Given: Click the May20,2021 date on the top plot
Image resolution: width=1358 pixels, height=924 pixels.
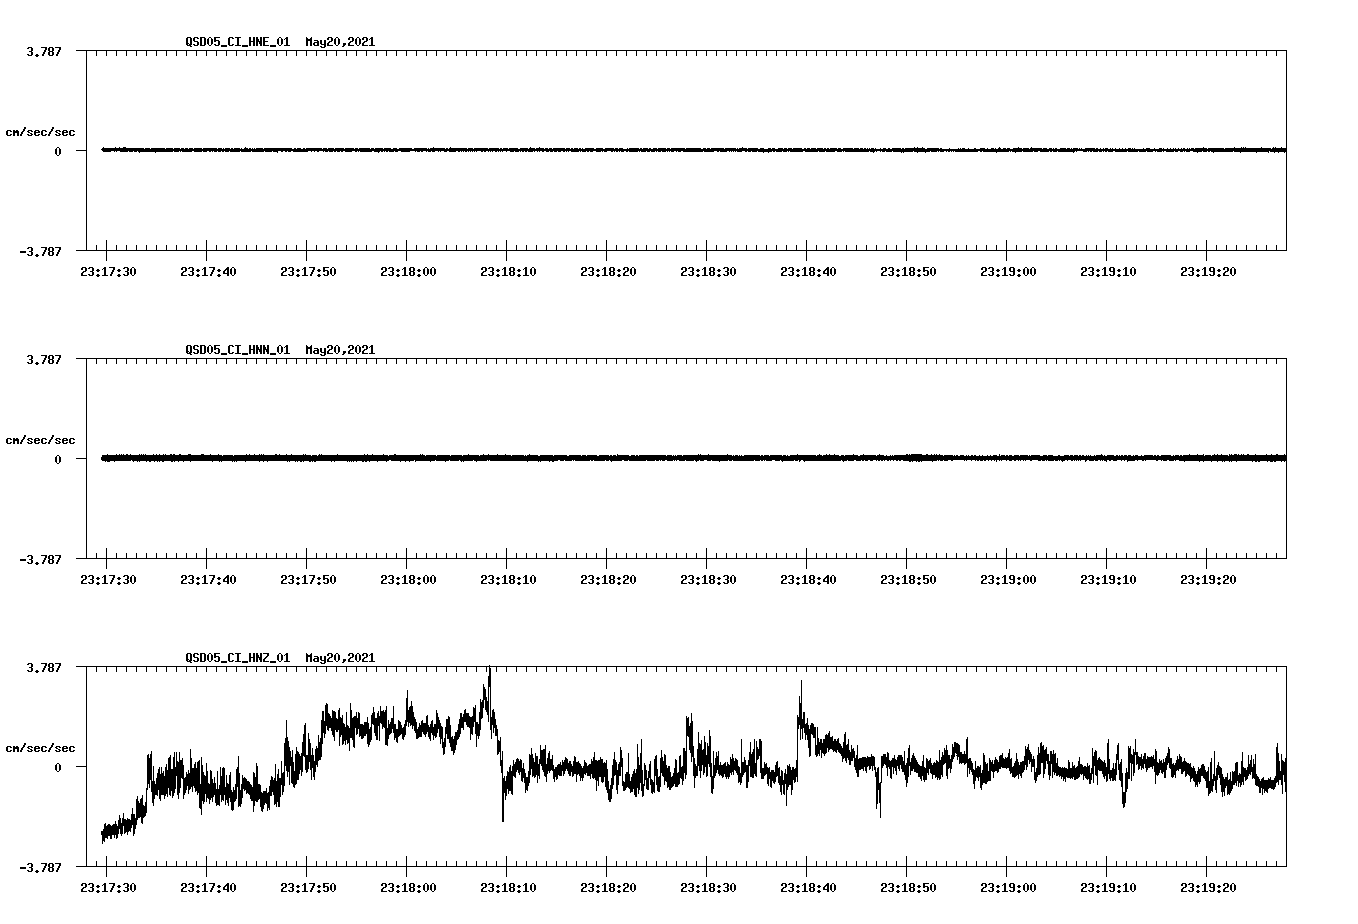Looking at the screenshot, I should pos(340,43).
